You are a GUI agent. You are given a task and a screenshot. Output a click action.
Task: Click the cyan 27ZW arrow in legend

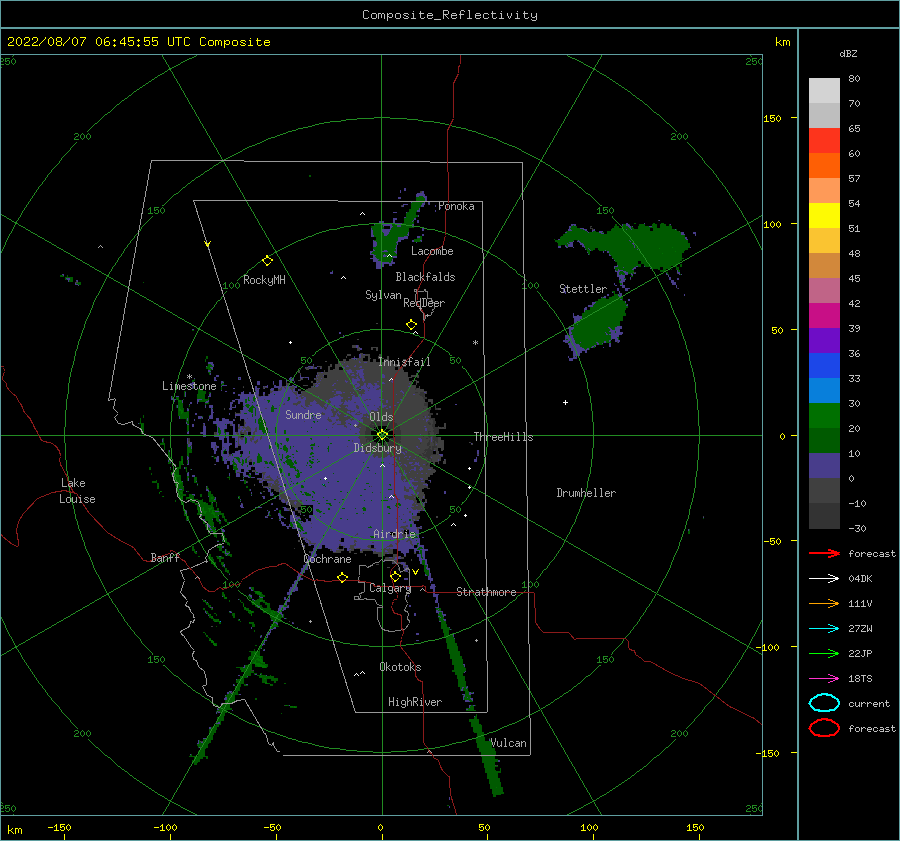pos(824,629)
